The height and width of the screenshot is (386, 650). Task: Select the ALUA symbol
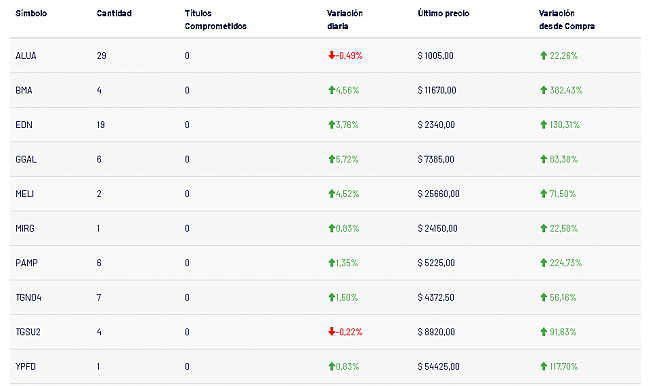point(26,56)
